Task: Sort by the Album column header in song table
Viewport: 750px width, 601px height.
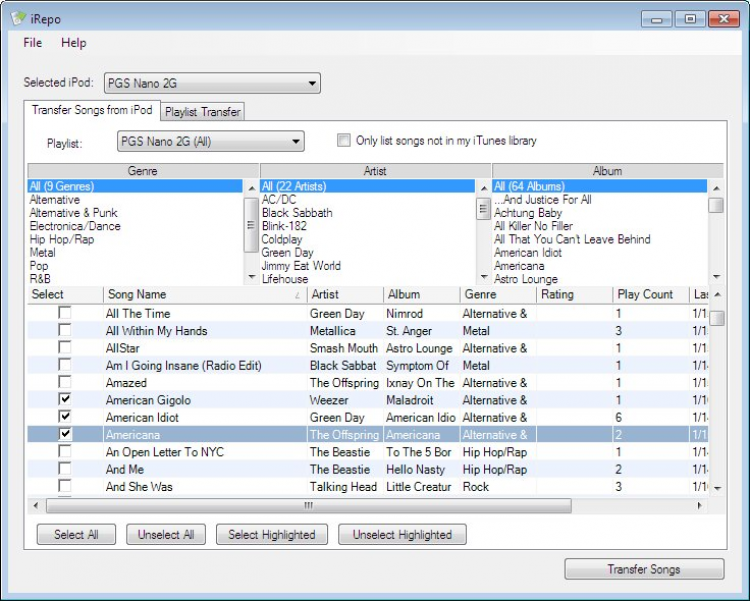Action: (421, 294)
